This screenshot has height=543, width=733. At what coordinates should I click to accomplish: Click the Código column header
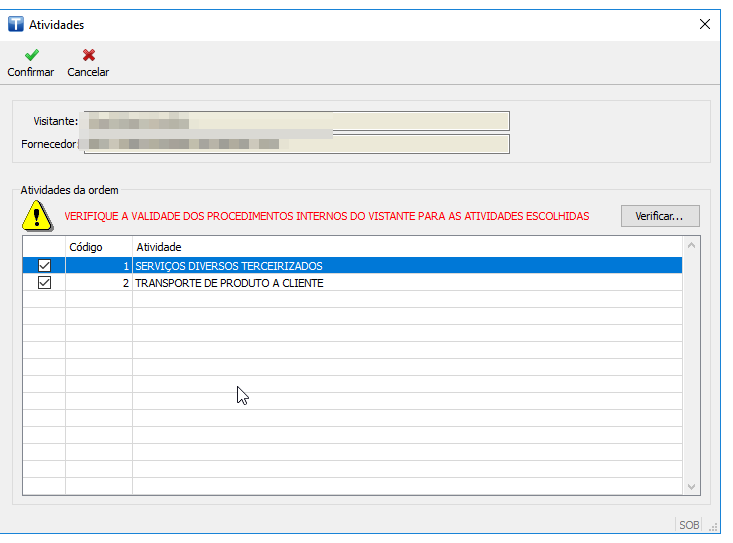coord(98,246)
